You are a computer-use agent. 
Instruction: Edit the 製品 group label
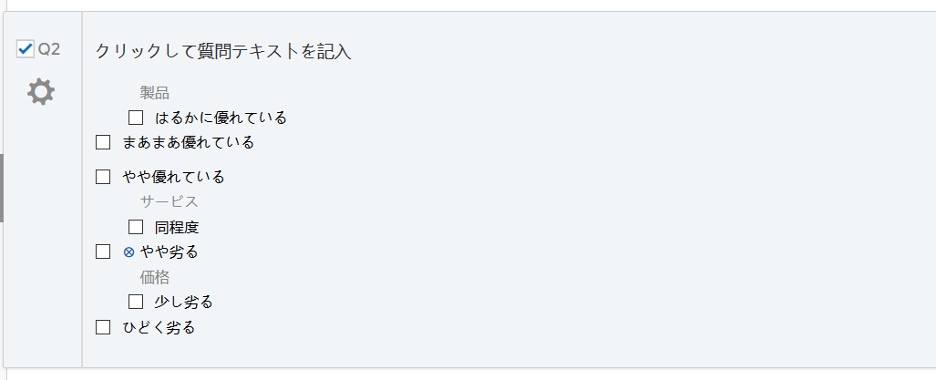[155, 92]
